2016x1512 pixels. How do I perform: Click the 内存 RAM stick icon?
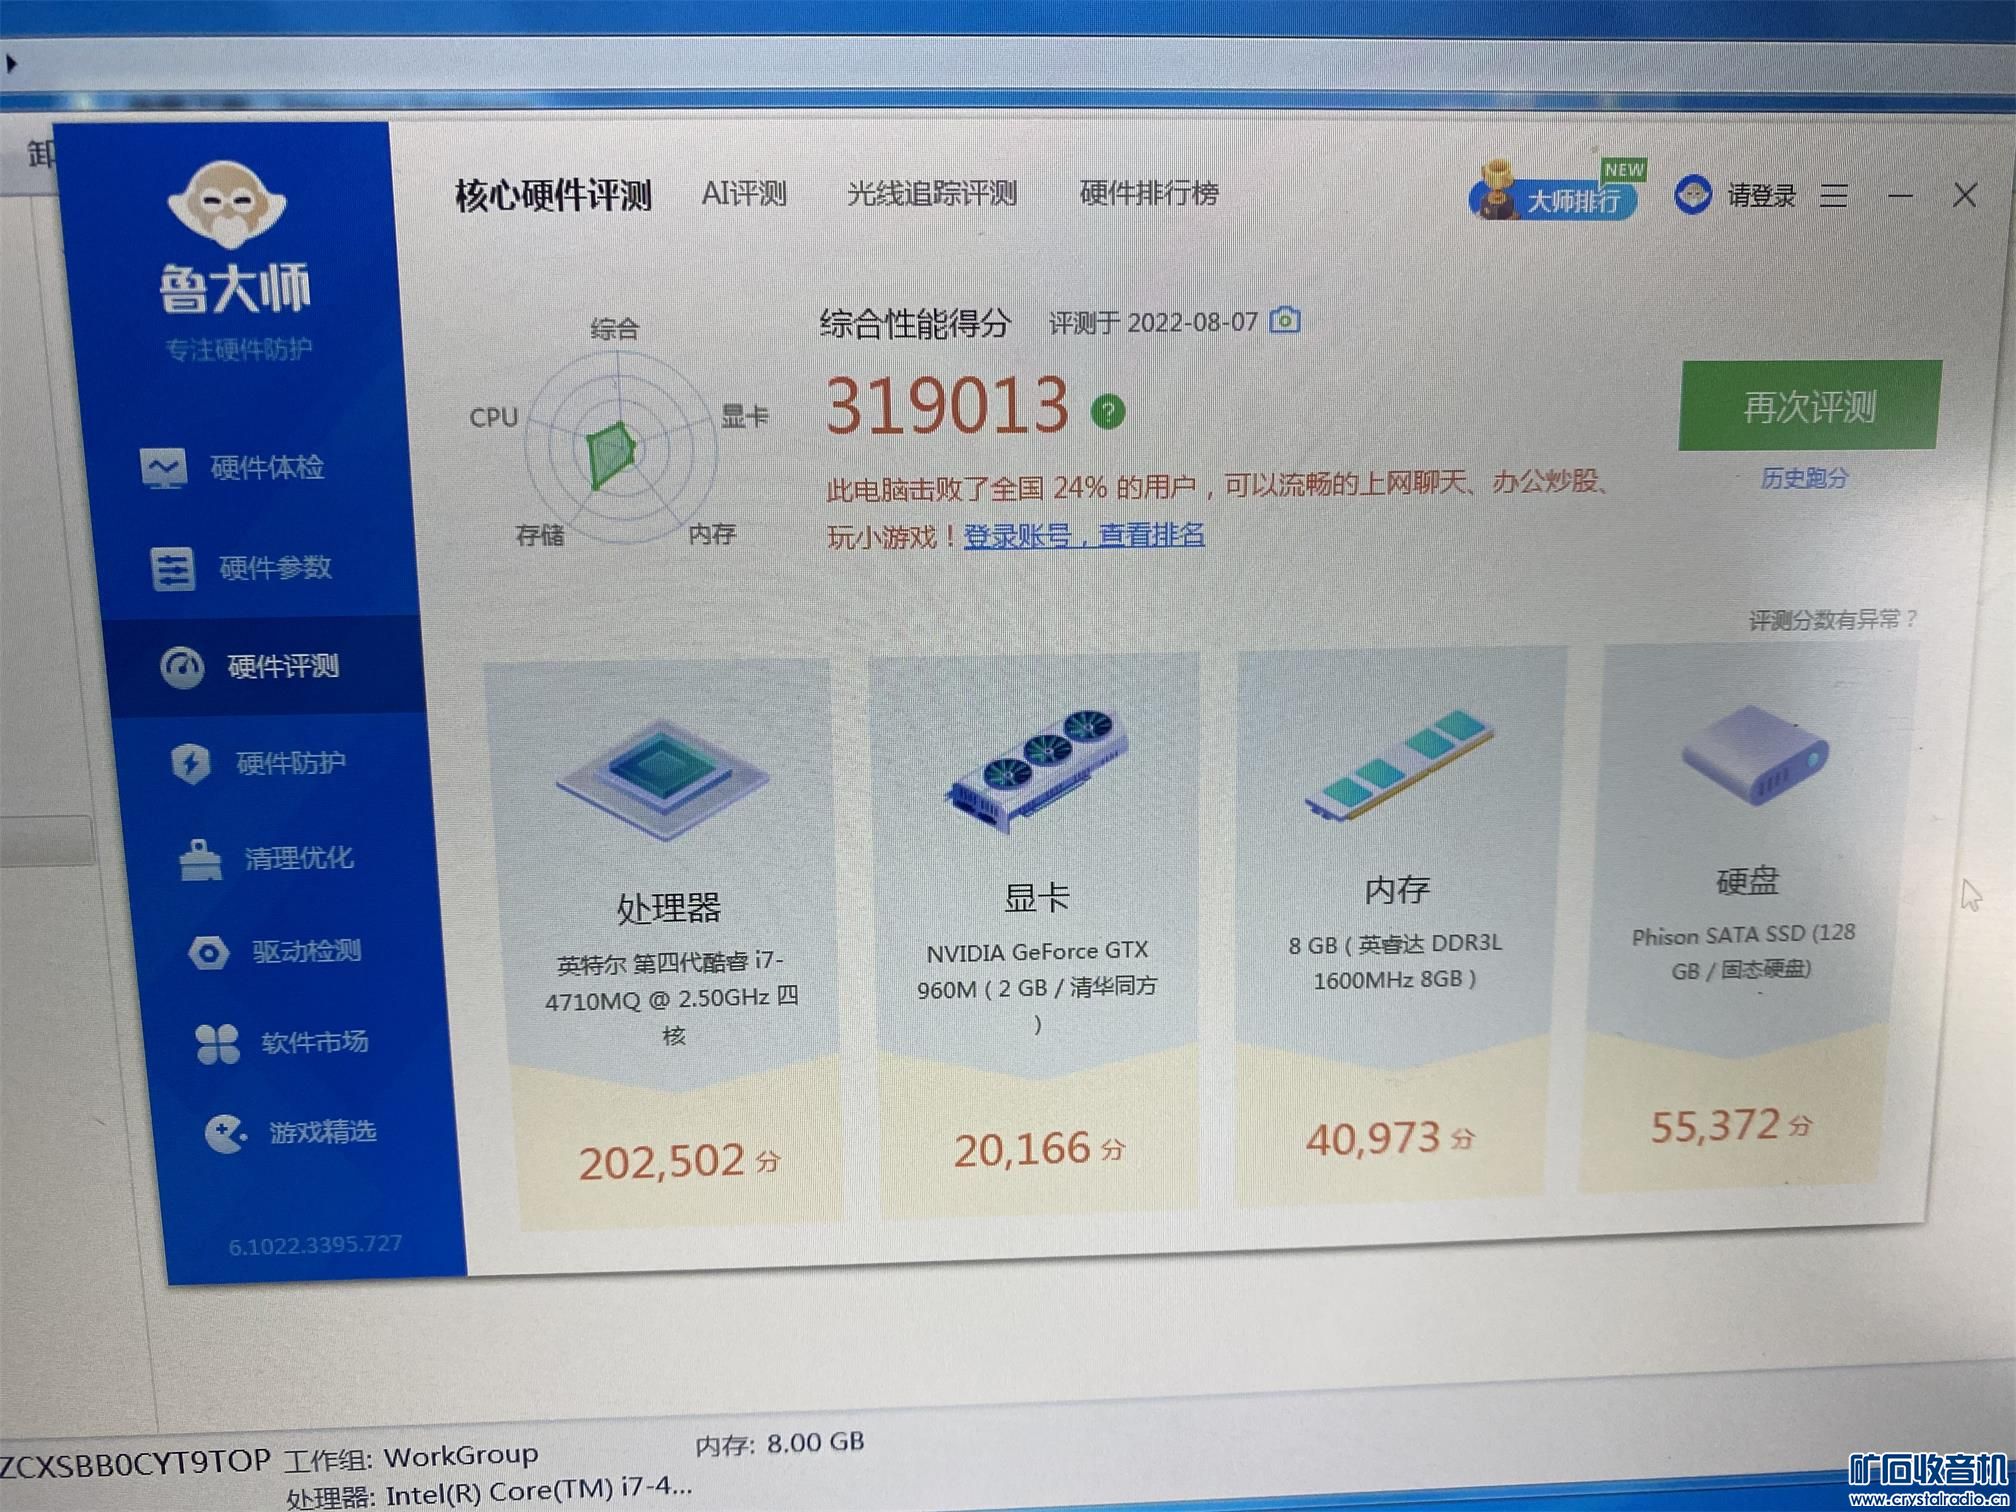[1400, 765]
